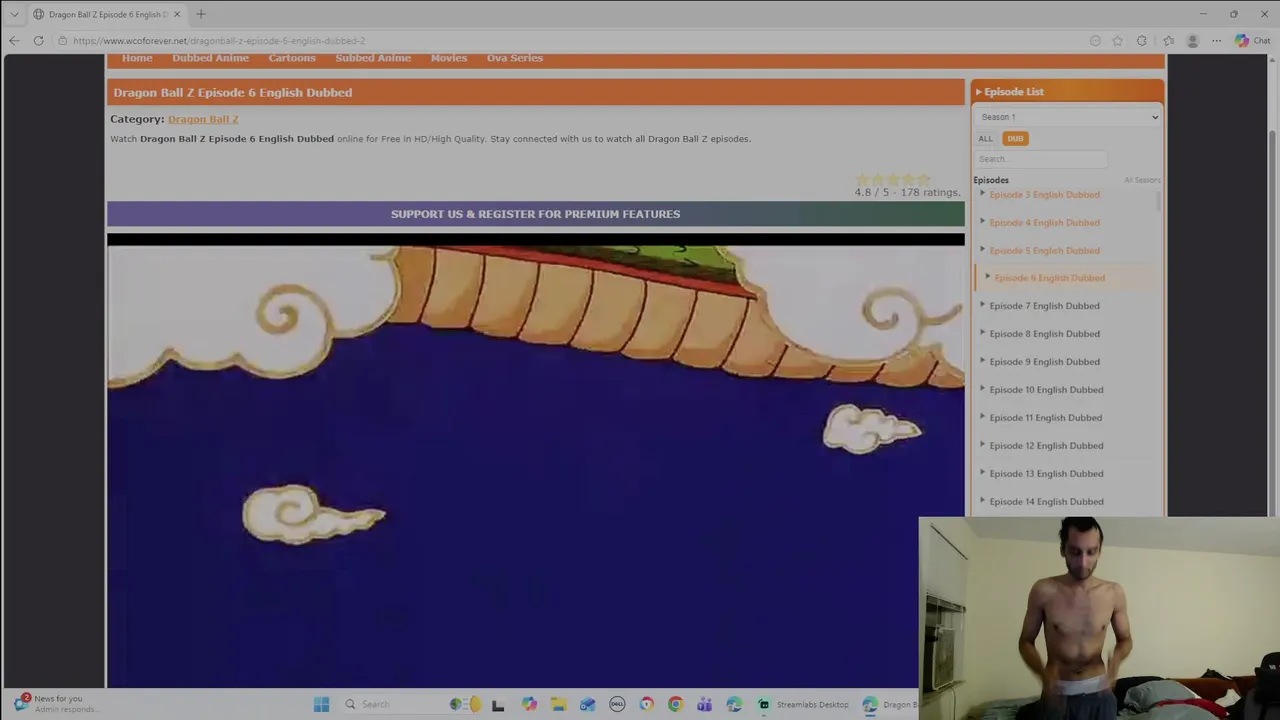Open File Explorer from taskbar
The image size is (1280, 720).
point(558,704)
